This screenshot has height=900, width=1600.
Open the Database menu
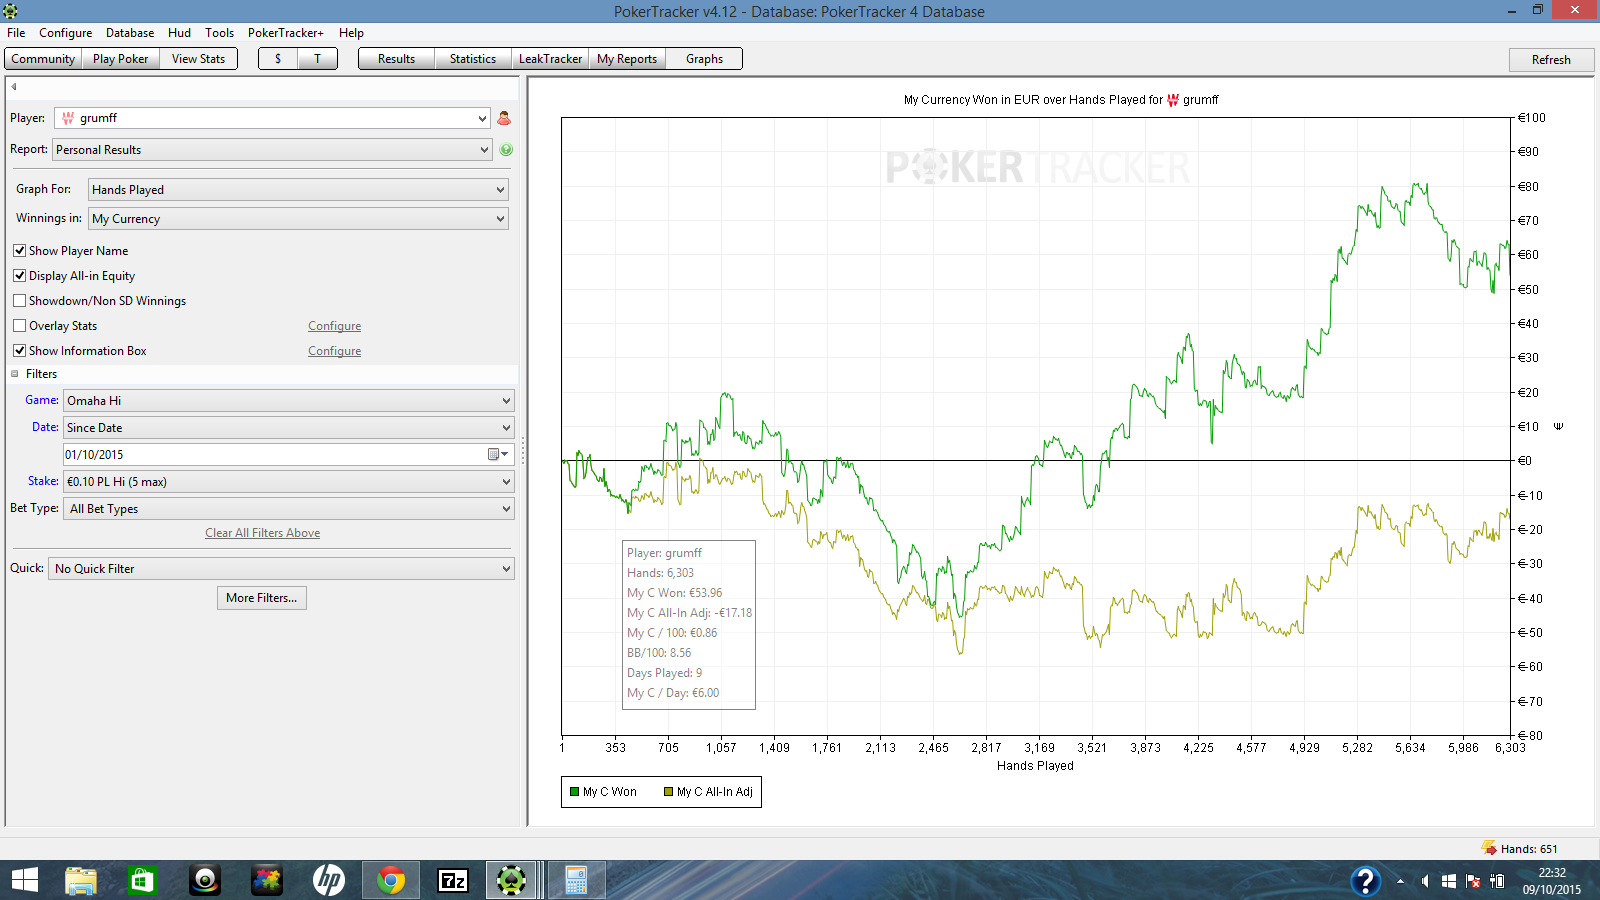[x=130, y=33]
